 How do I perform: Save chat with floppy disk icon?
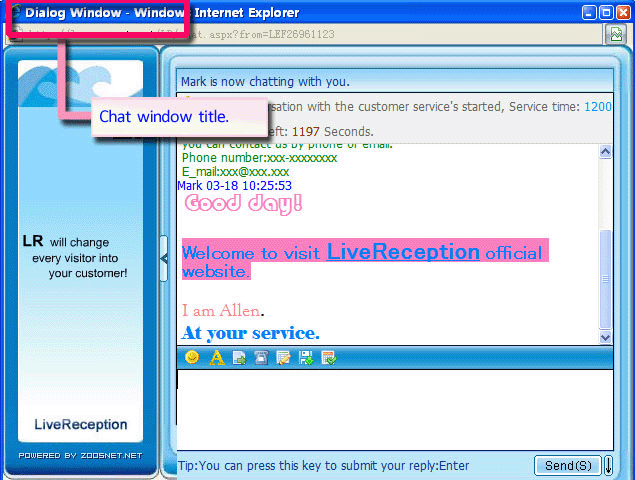pyautogui.click(x=306, y=358)
